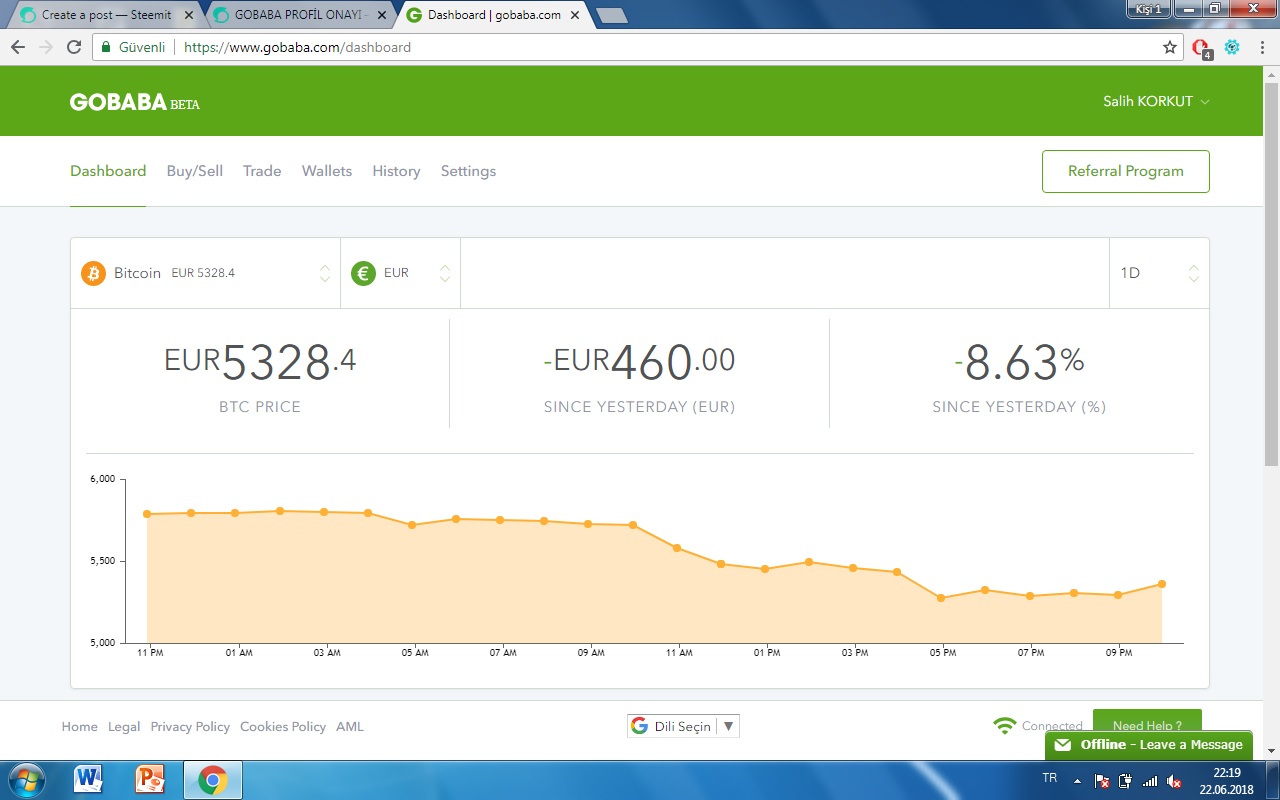Screen dimensions: 1280x800
Task: Open Microsoft Word from the taskbar
Action: click(88, 780)
